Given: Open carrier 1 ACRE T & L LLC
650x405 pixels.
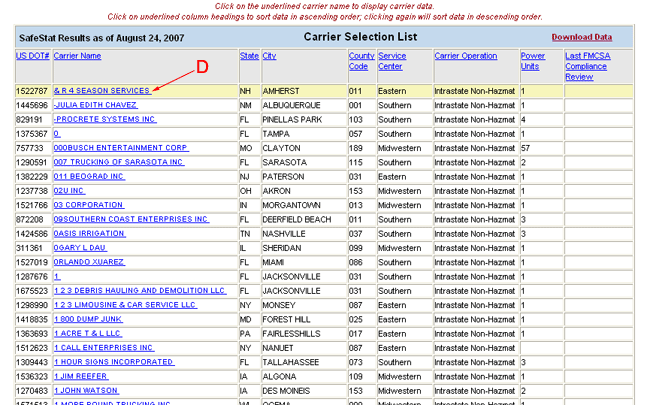Looking at the screenshot, I should click(88, 334).
